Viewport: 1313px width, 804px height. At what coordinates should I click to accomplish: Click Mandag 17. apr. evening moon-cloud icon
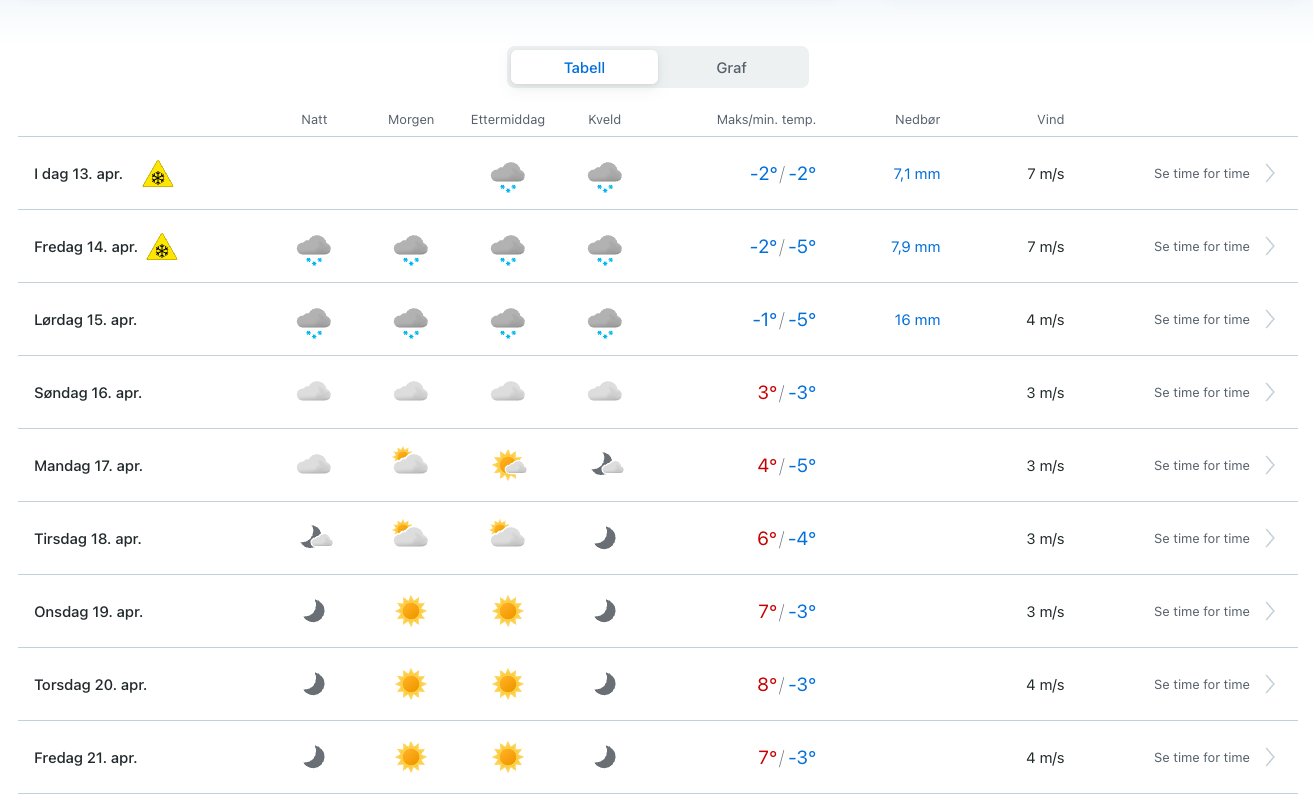tap(606, 464)
